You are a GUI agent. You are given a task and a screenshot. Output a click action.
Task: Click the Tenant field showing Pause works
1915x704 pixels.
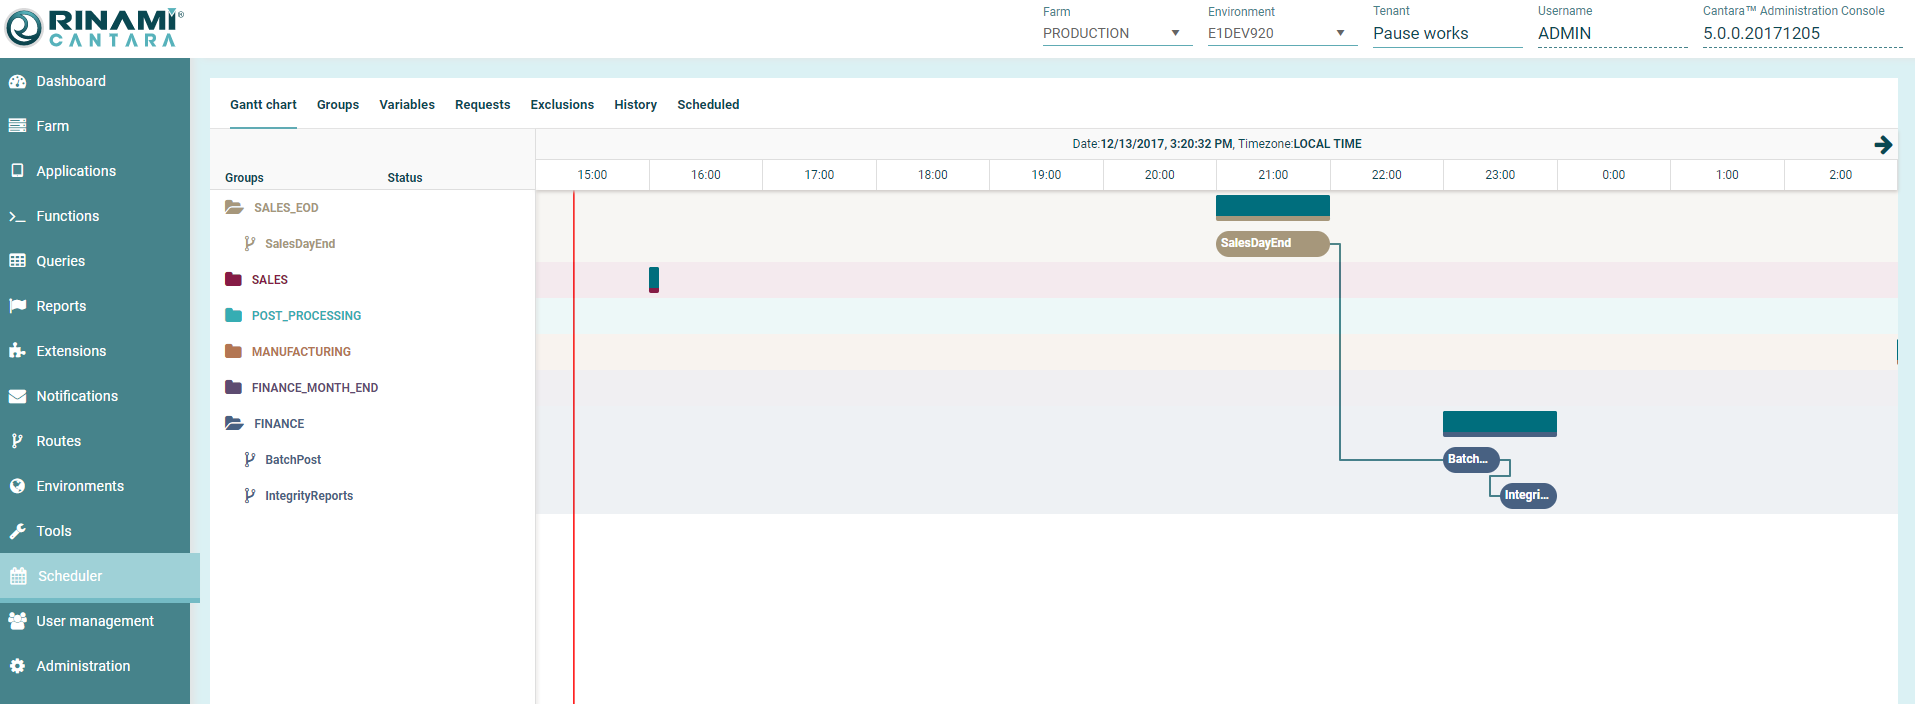[x=1446, y=33]
